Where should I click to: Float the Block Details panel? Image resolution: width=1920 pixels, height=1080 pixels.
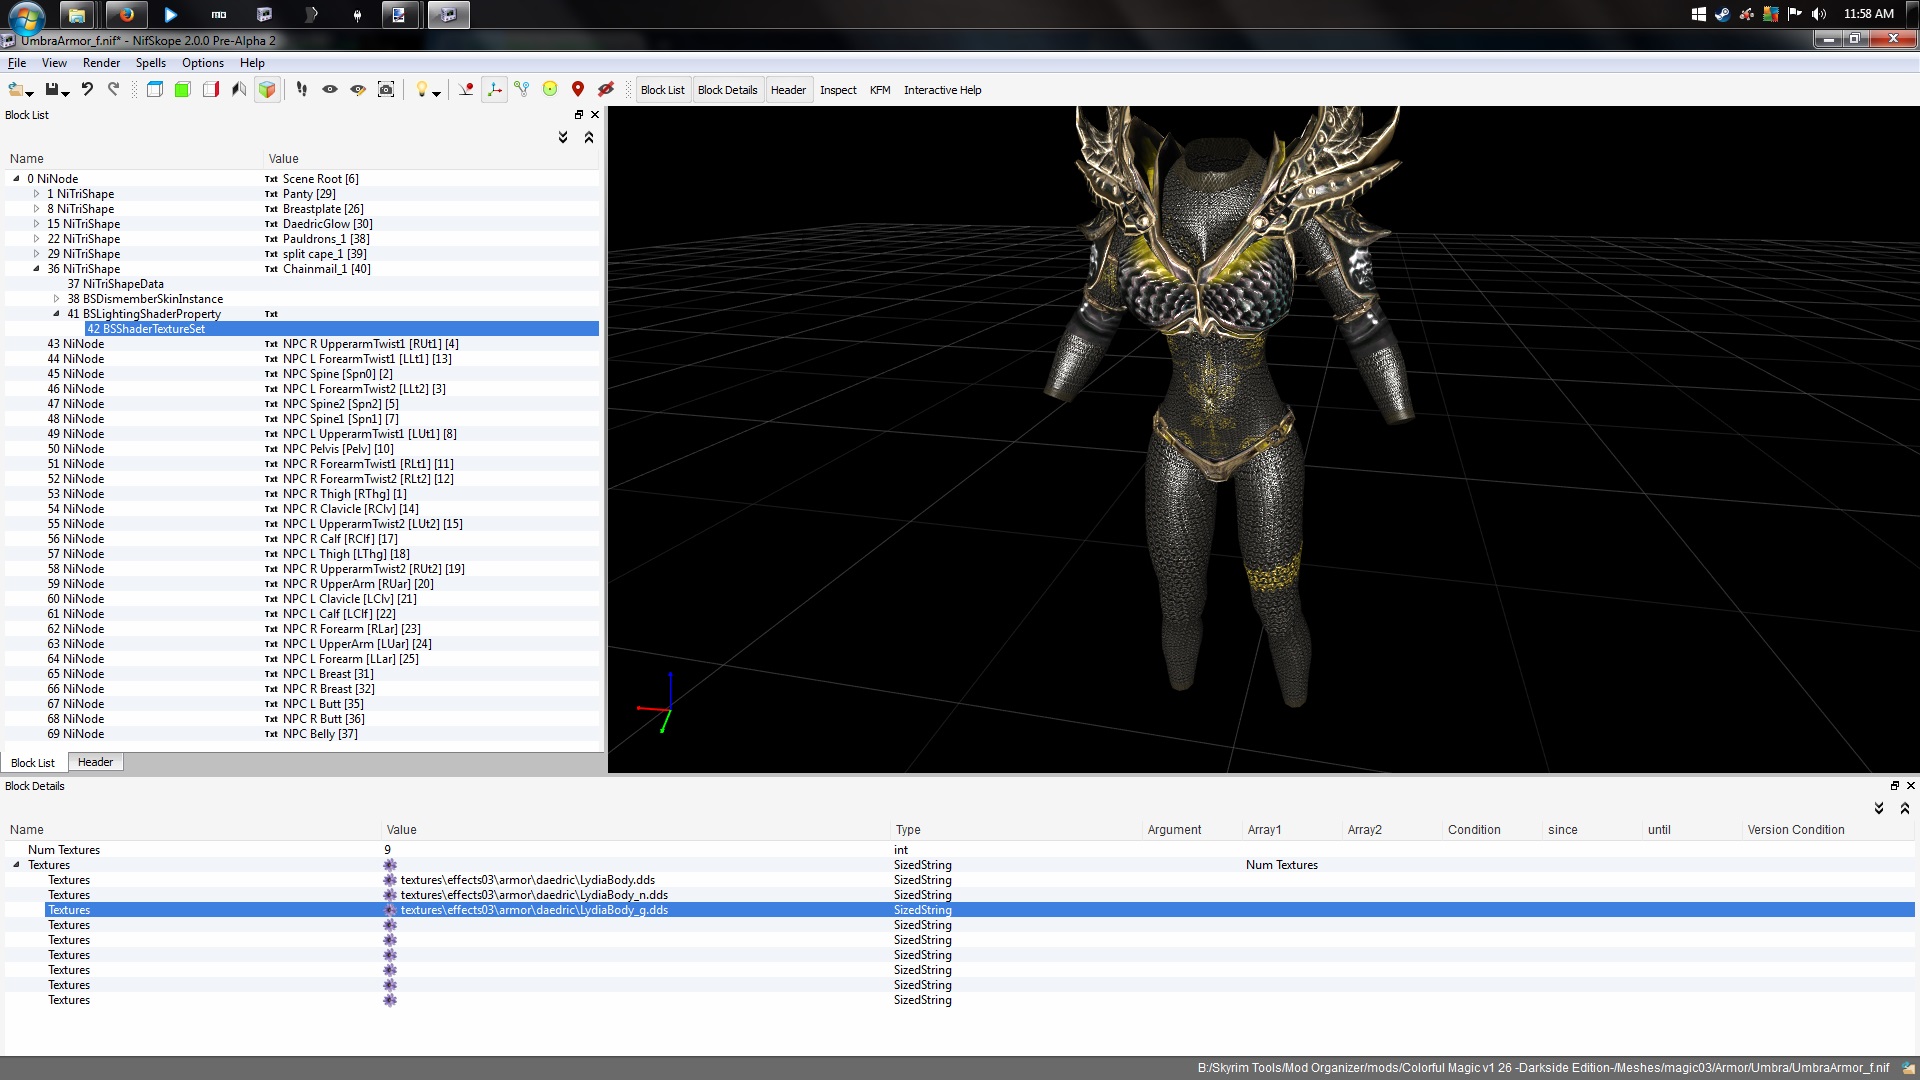tap(1895, 786)
